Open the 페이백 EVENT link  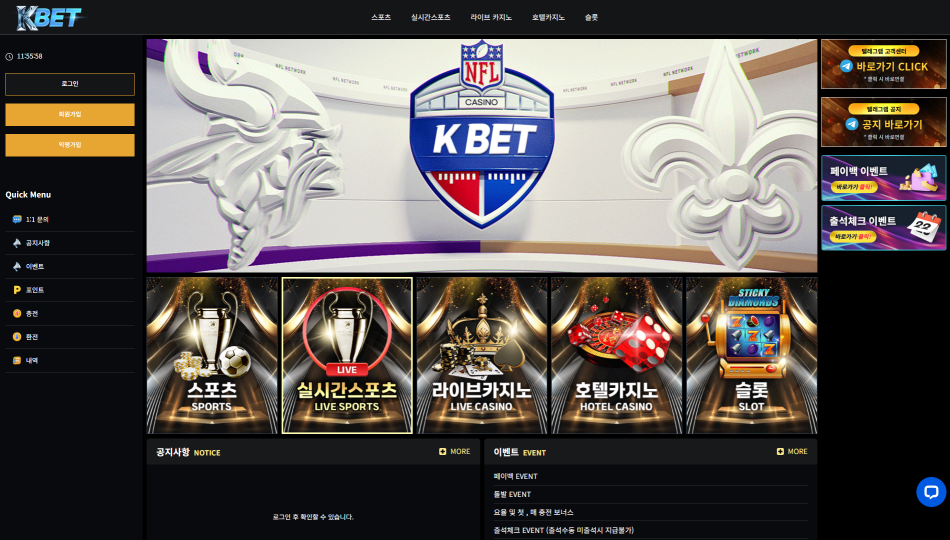[x=516, y=476]
